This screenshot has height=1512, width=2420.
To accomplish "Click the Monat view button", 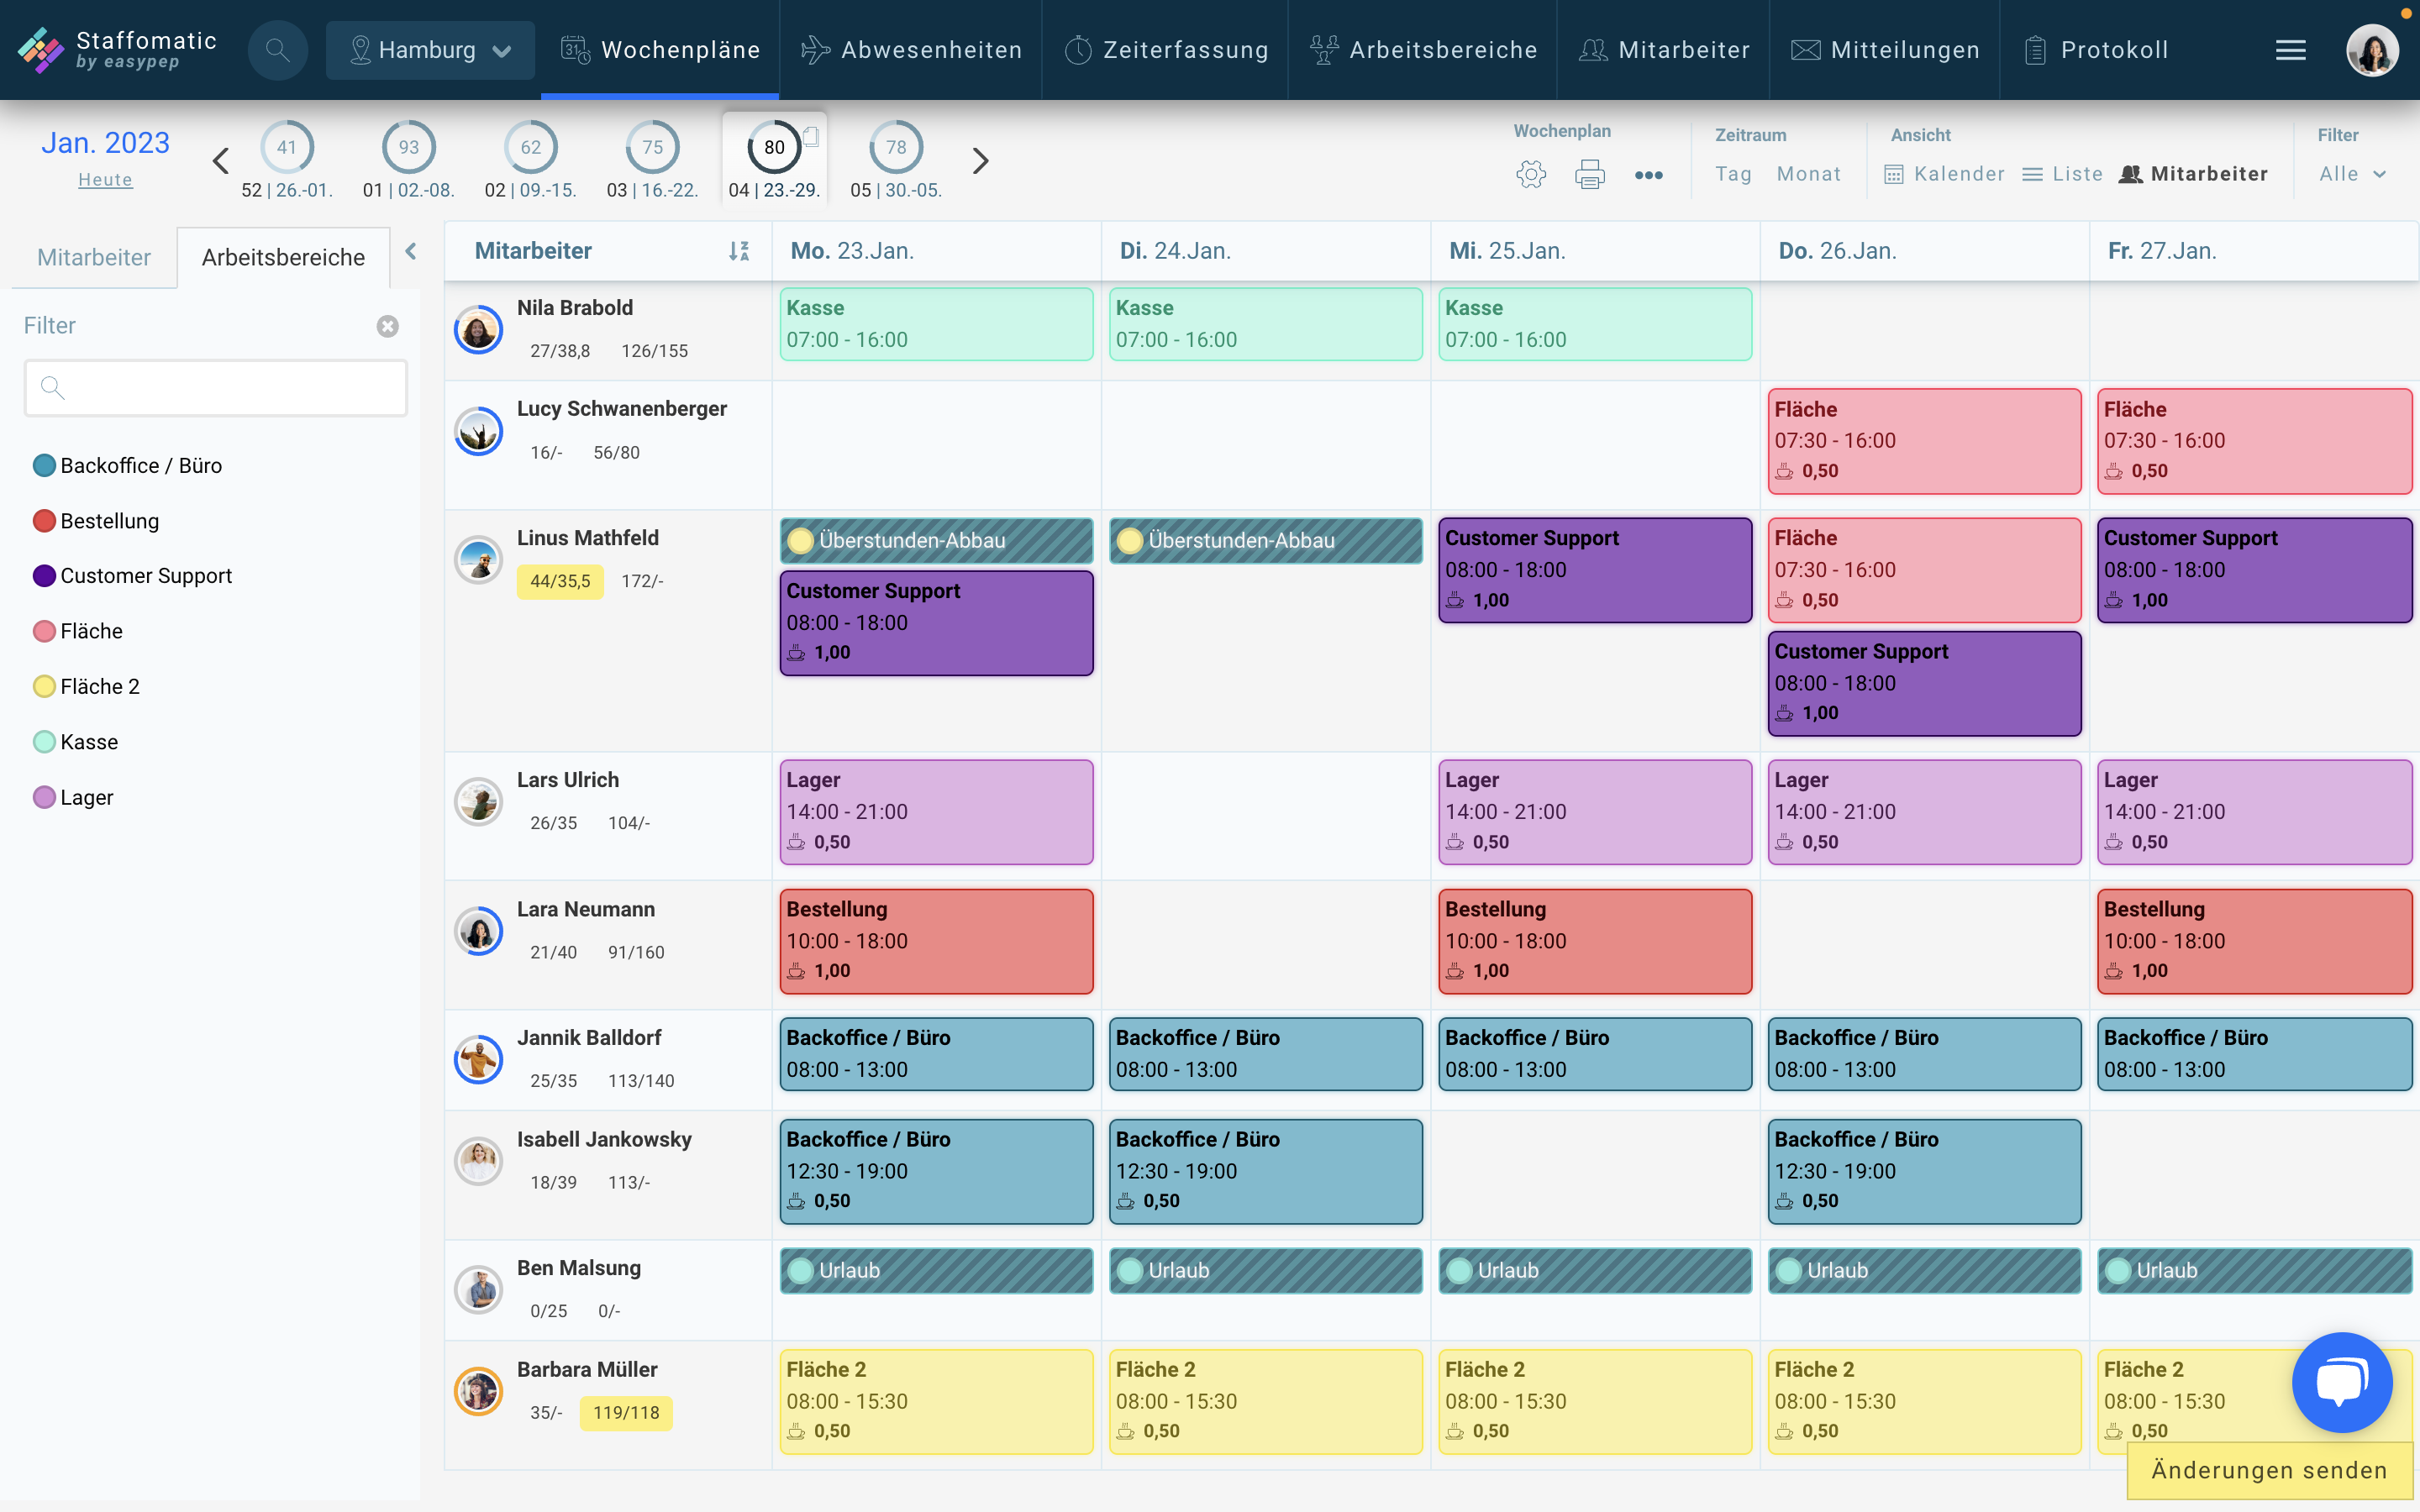I will (1808, 171).
